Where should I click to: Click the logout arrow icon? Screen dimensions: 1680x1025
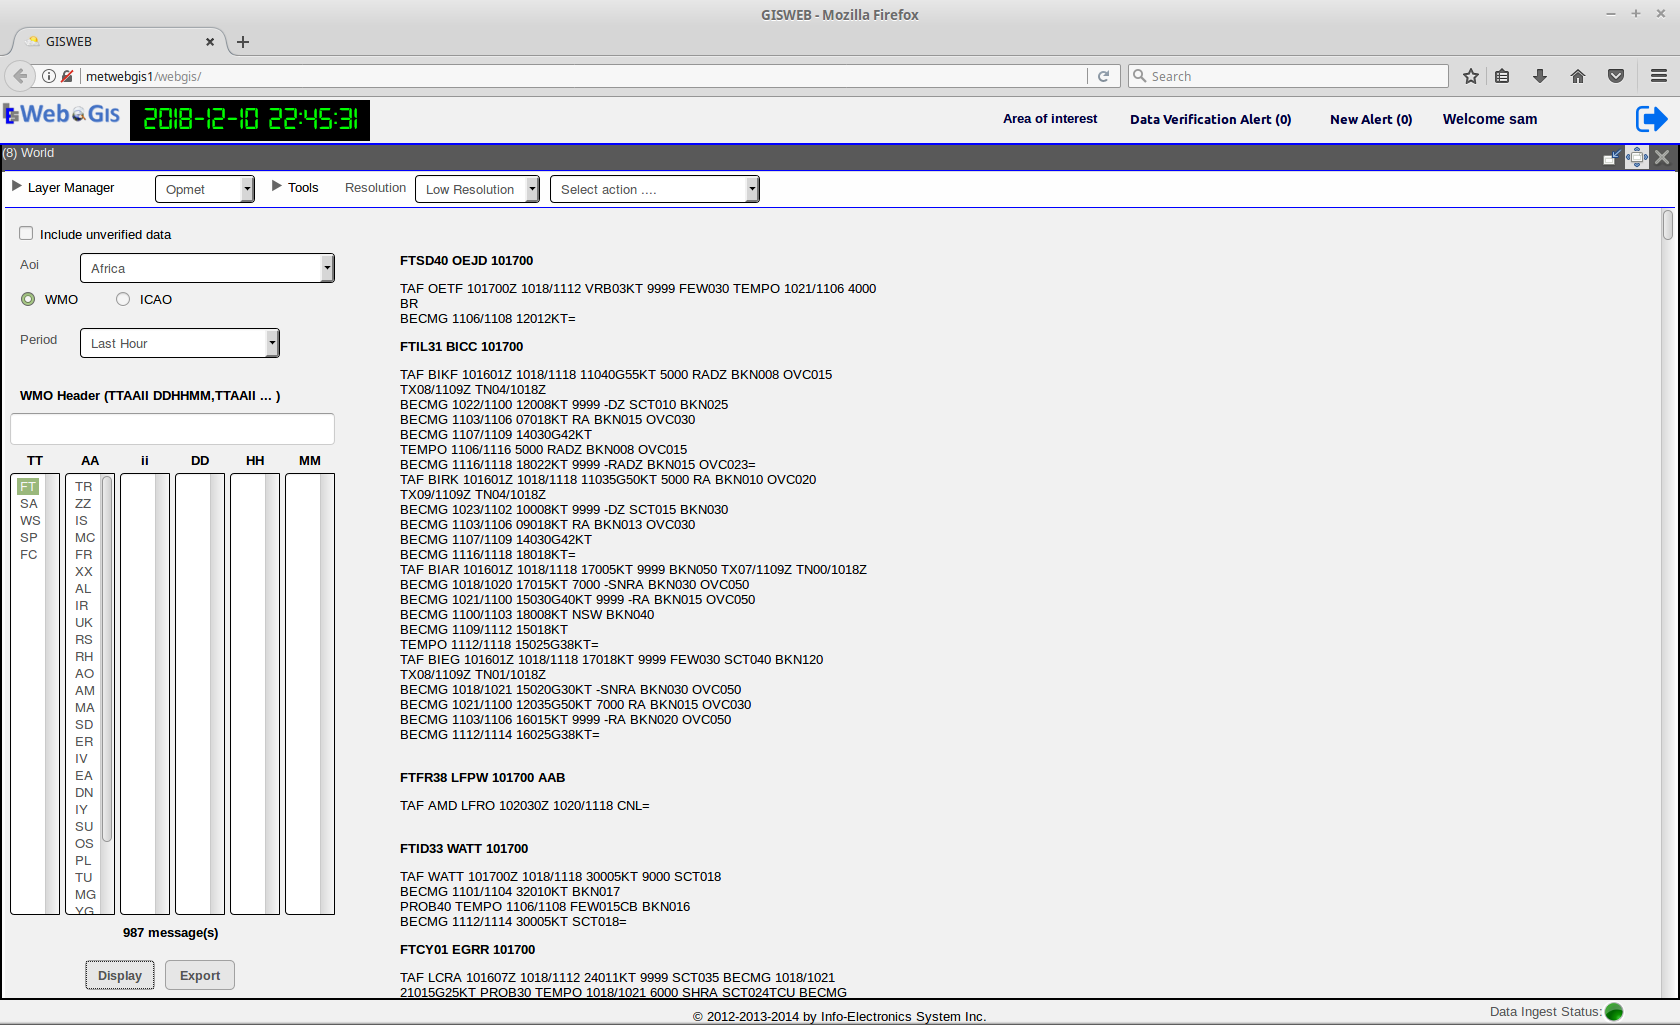pos(1651,119)
